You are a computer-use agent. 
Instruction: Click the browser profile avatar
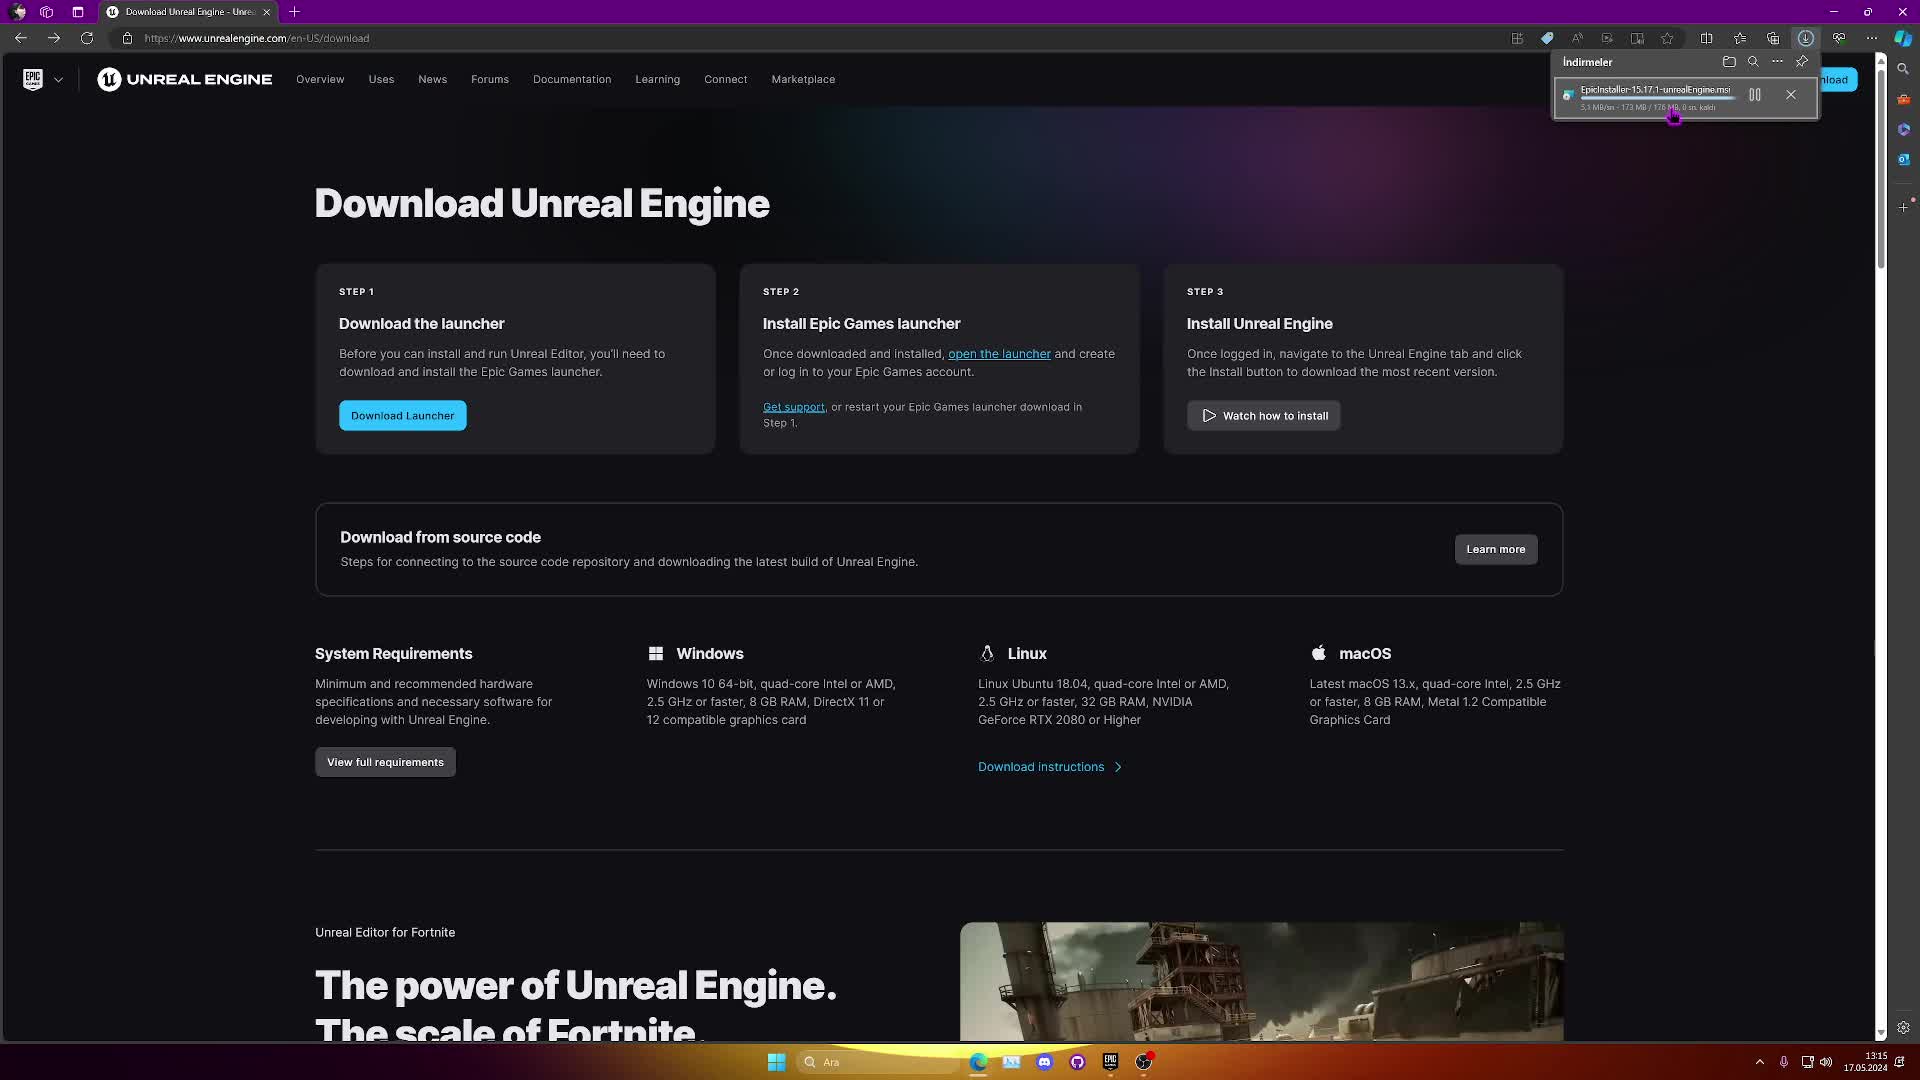[17, 12]
